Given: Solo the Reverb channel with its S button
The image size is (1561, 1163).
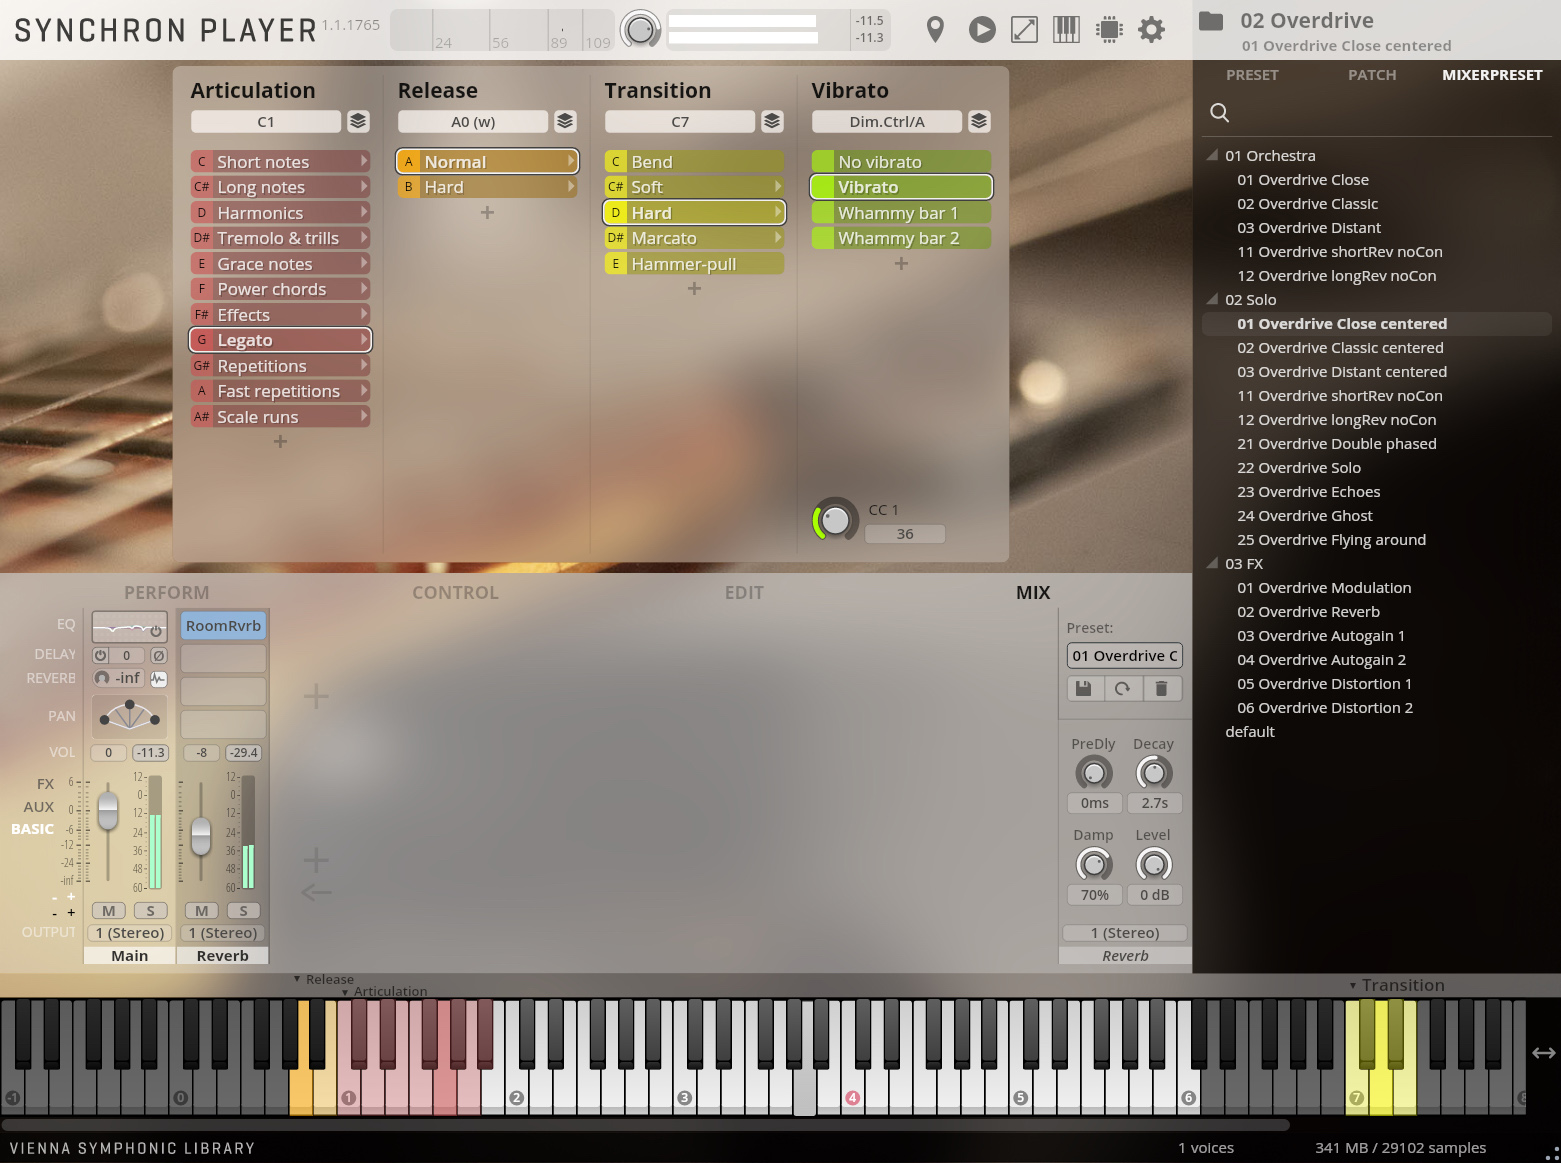Looking at the screenshot, I should (243, 910).
